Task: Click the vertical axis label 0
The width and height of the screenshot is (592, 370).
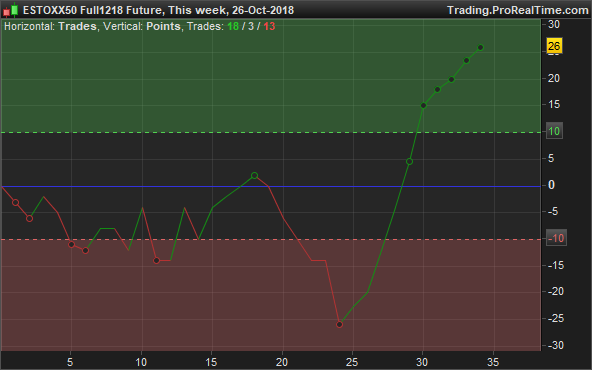Action: pyautogui.click(x=551, y=185)
